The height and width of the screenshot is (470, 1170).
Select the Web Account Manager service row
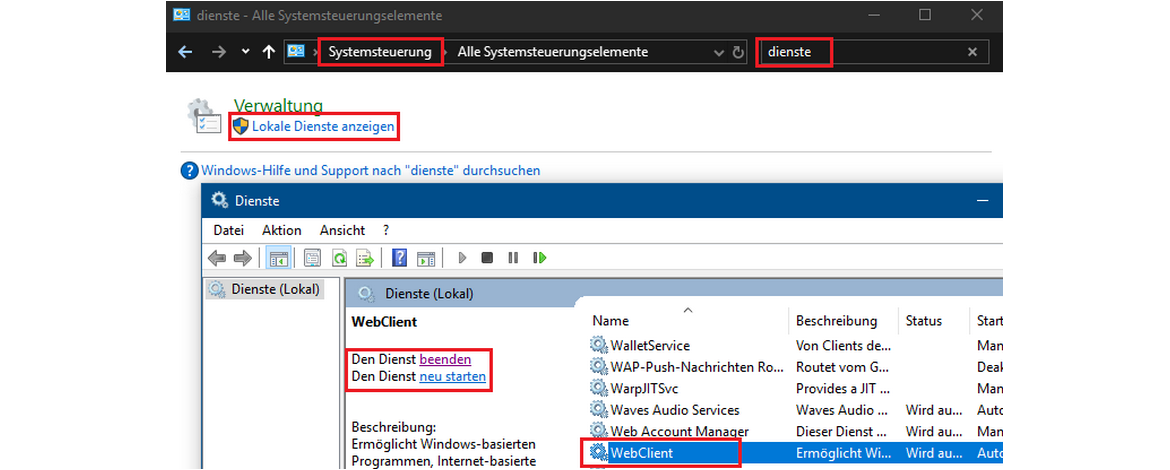click(x=679, y=431)
